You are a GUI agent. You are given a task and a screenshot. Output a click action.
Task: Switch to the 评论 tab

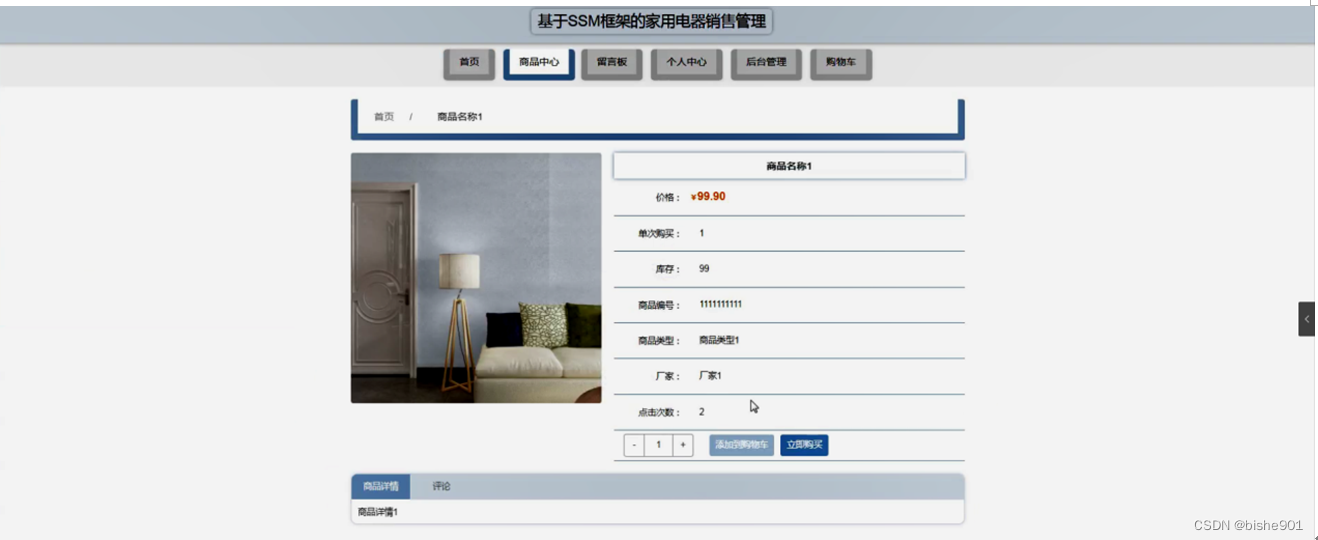(x=441, y=487)
